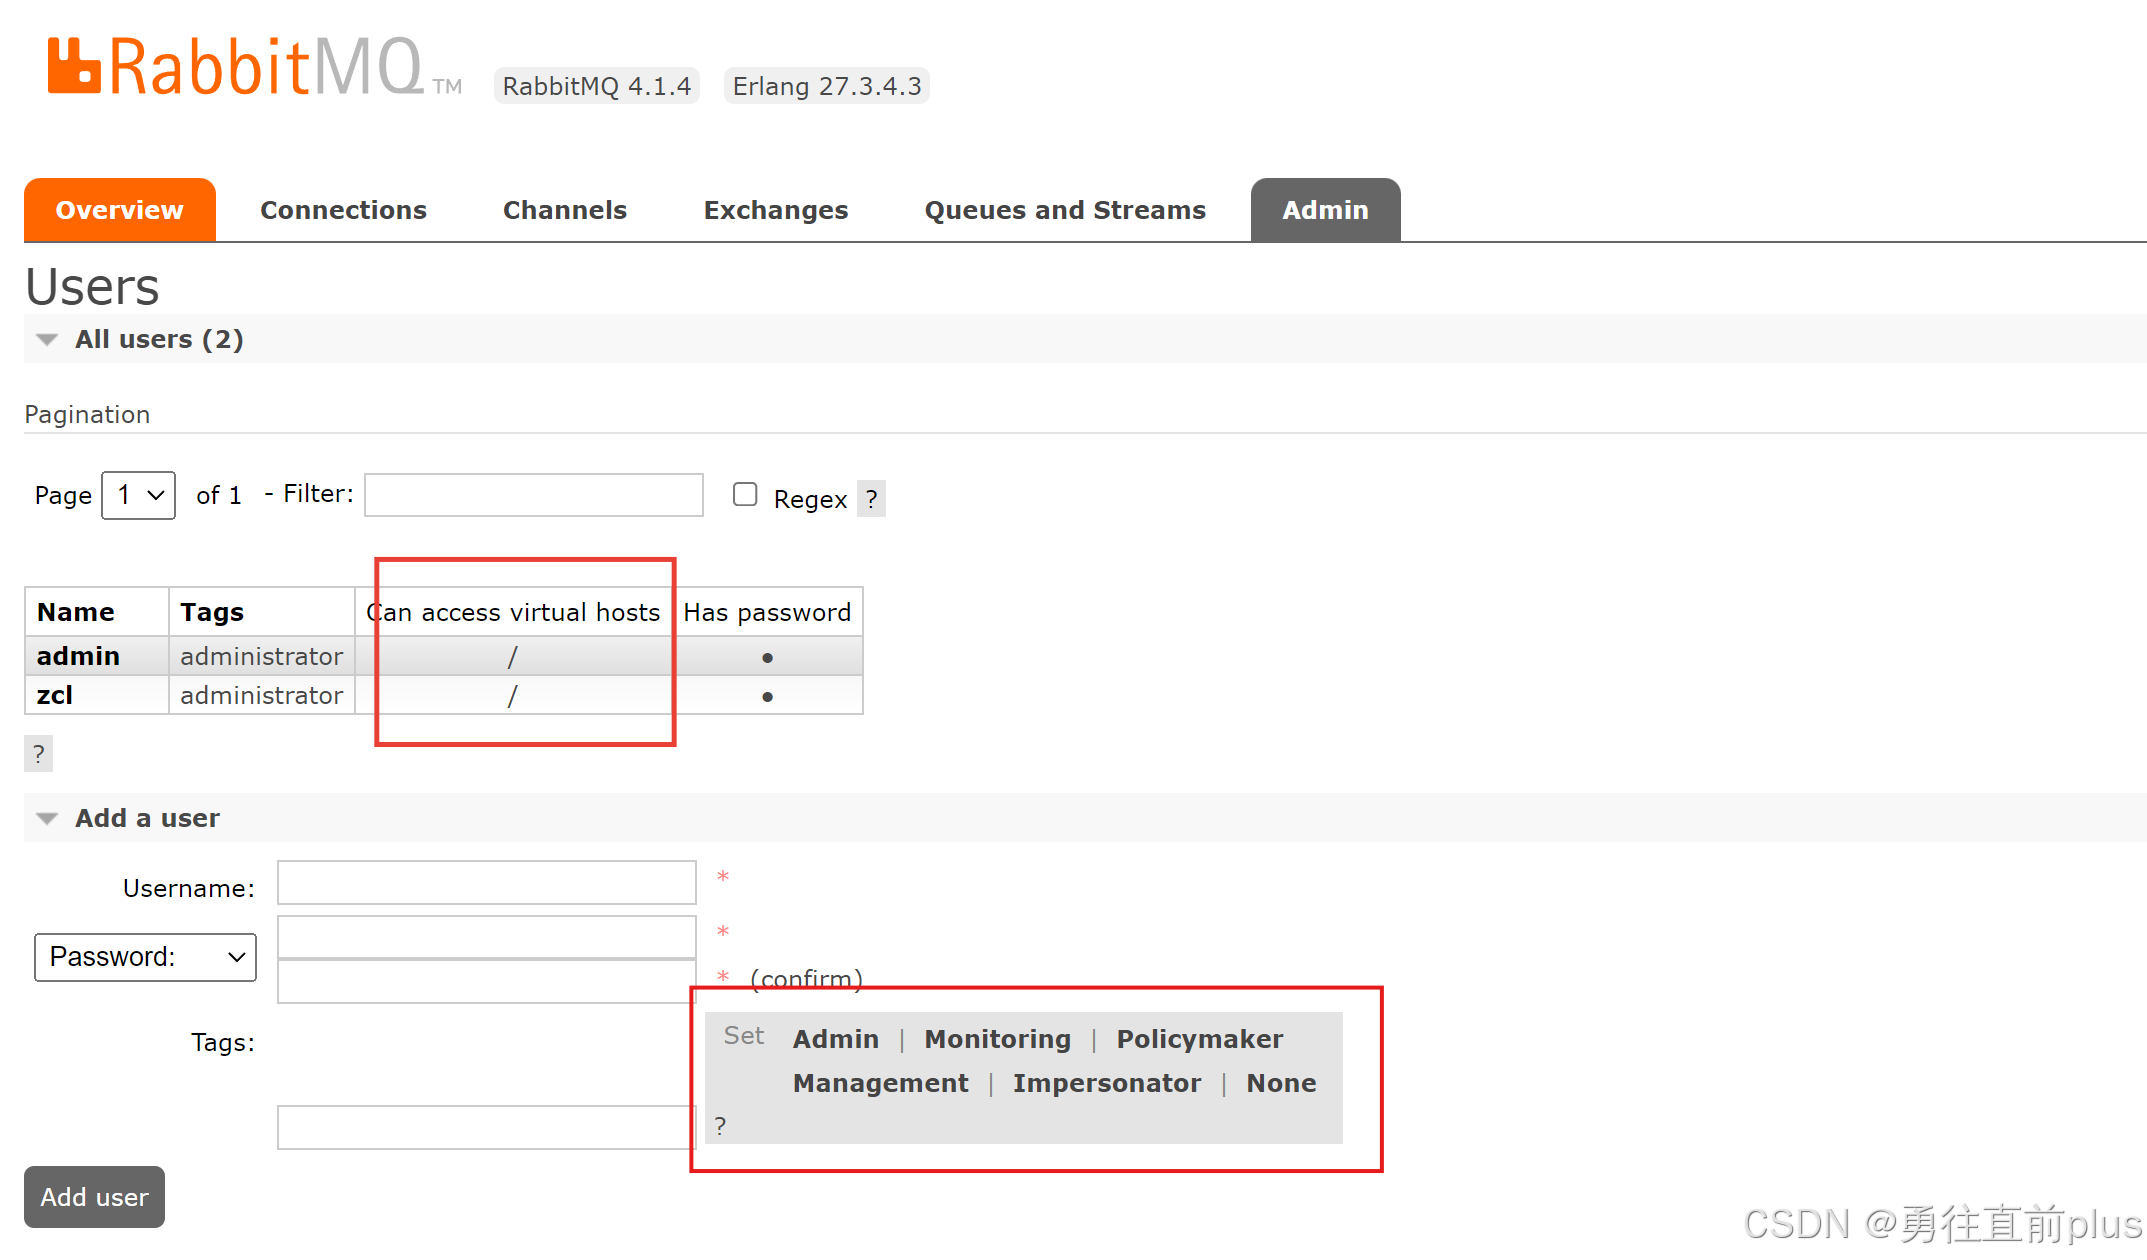Open the Password type dropdown
The width and height of the screenshot is (2147, 1260).
coord(146,957)
